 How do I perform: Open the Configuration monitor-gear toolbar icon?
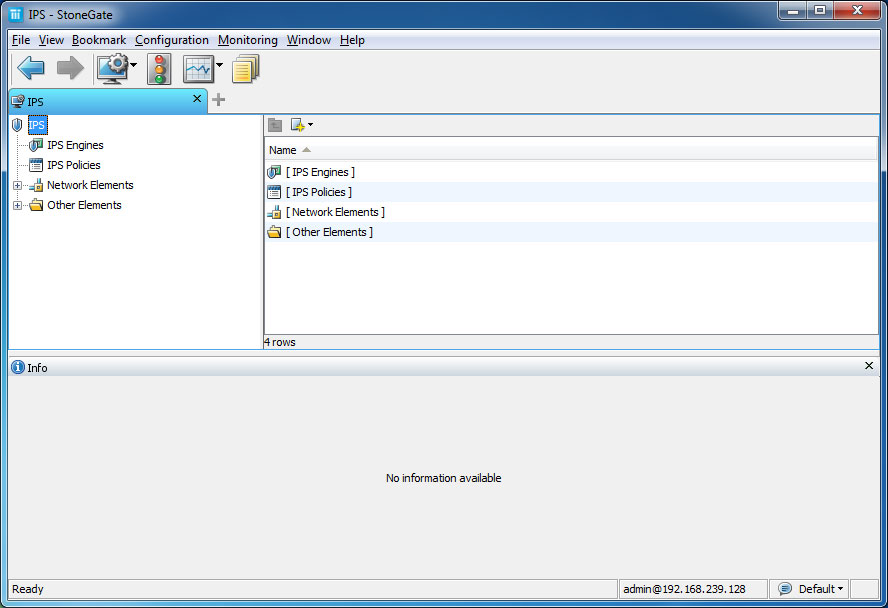pyautogui.click(x=112, y=69)
